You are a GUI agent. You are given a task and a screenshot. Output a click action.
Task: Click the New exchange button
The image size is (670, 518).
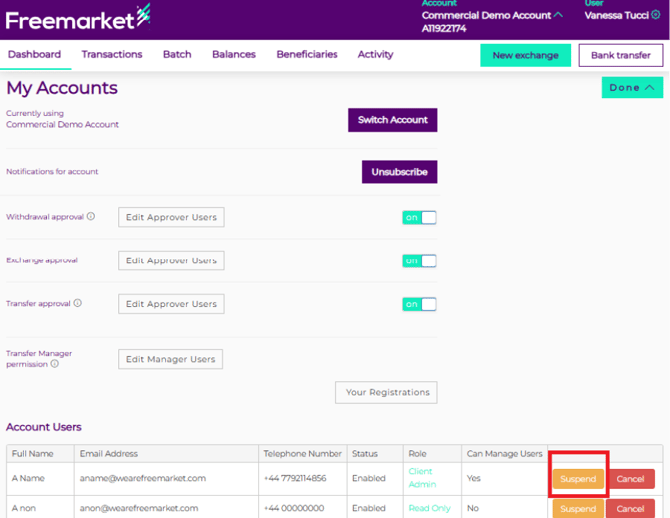(525, 55)
